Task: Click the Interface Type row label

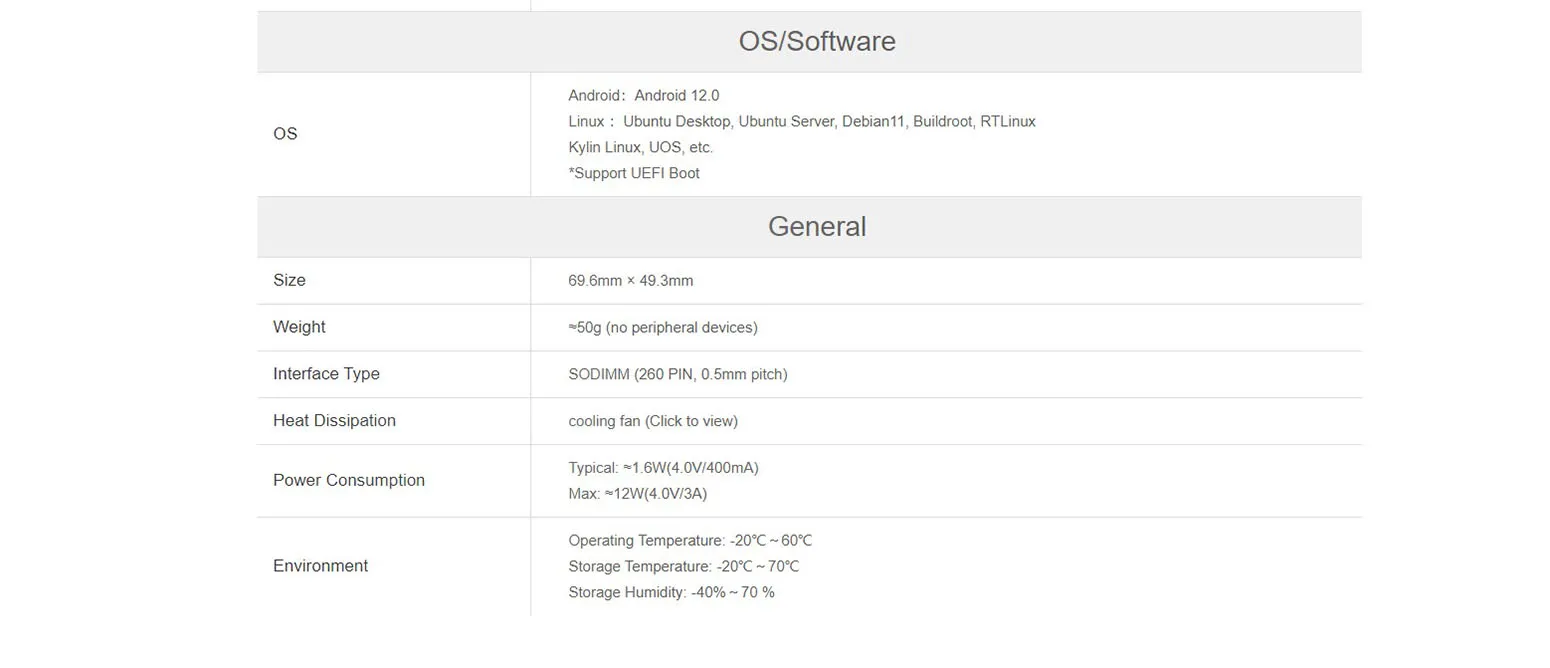Action: click(326, 374)
